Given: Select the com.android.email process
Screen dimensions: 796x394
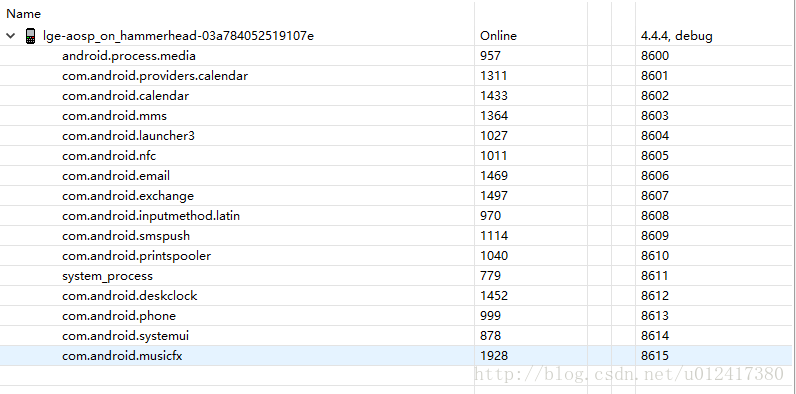Looking at the screenshot, I should [x=116, y=176].
